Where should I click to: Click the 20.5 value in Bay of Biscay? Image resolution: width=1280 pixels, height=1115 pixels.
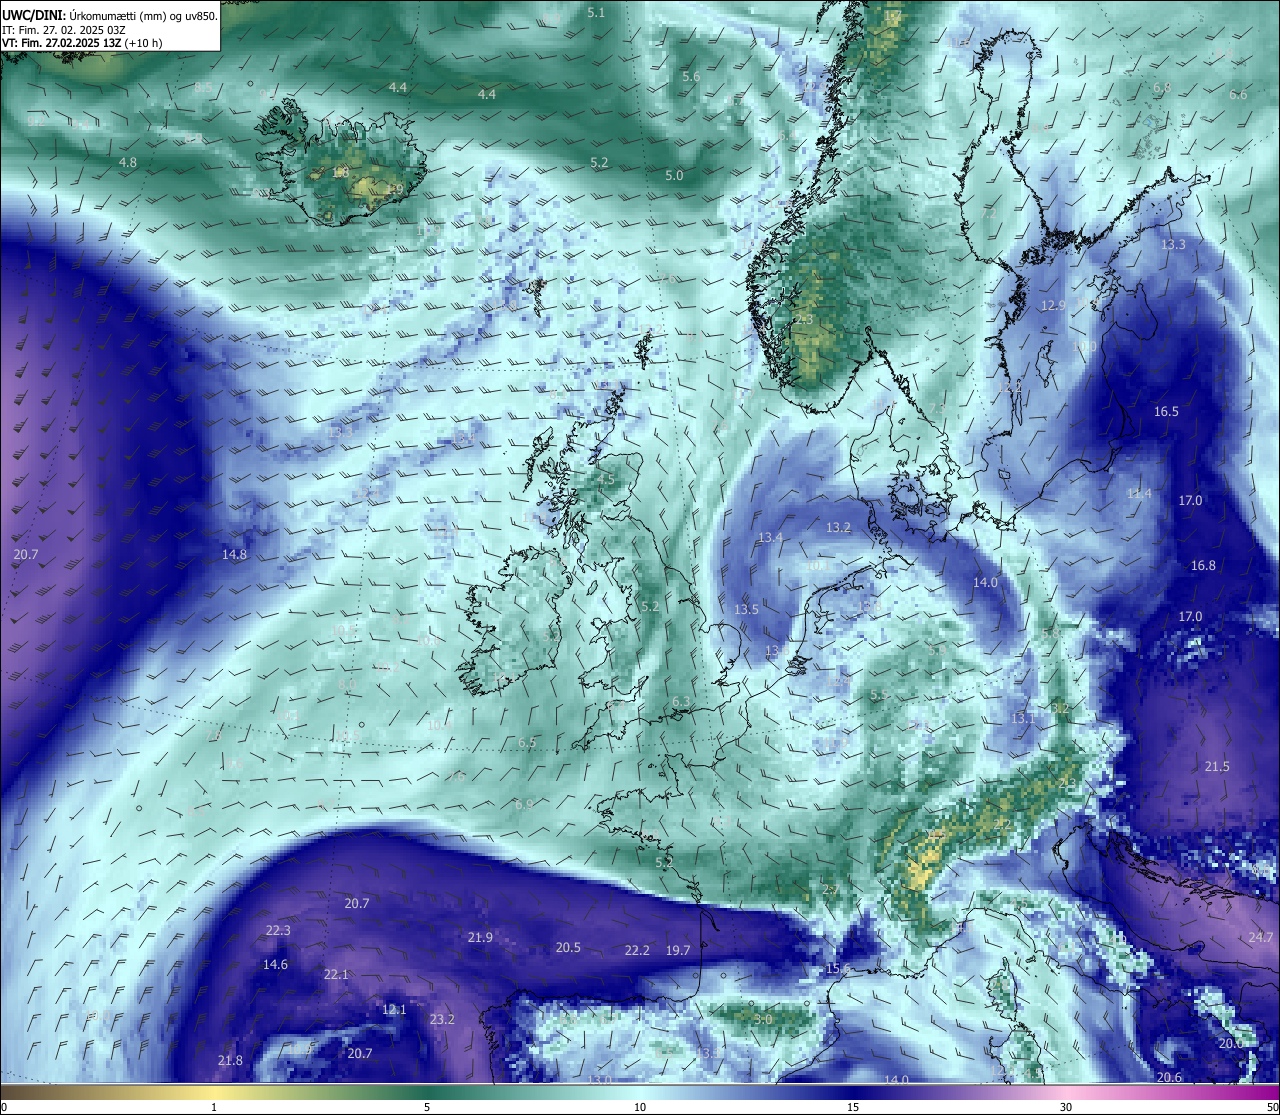coord(568,947)
